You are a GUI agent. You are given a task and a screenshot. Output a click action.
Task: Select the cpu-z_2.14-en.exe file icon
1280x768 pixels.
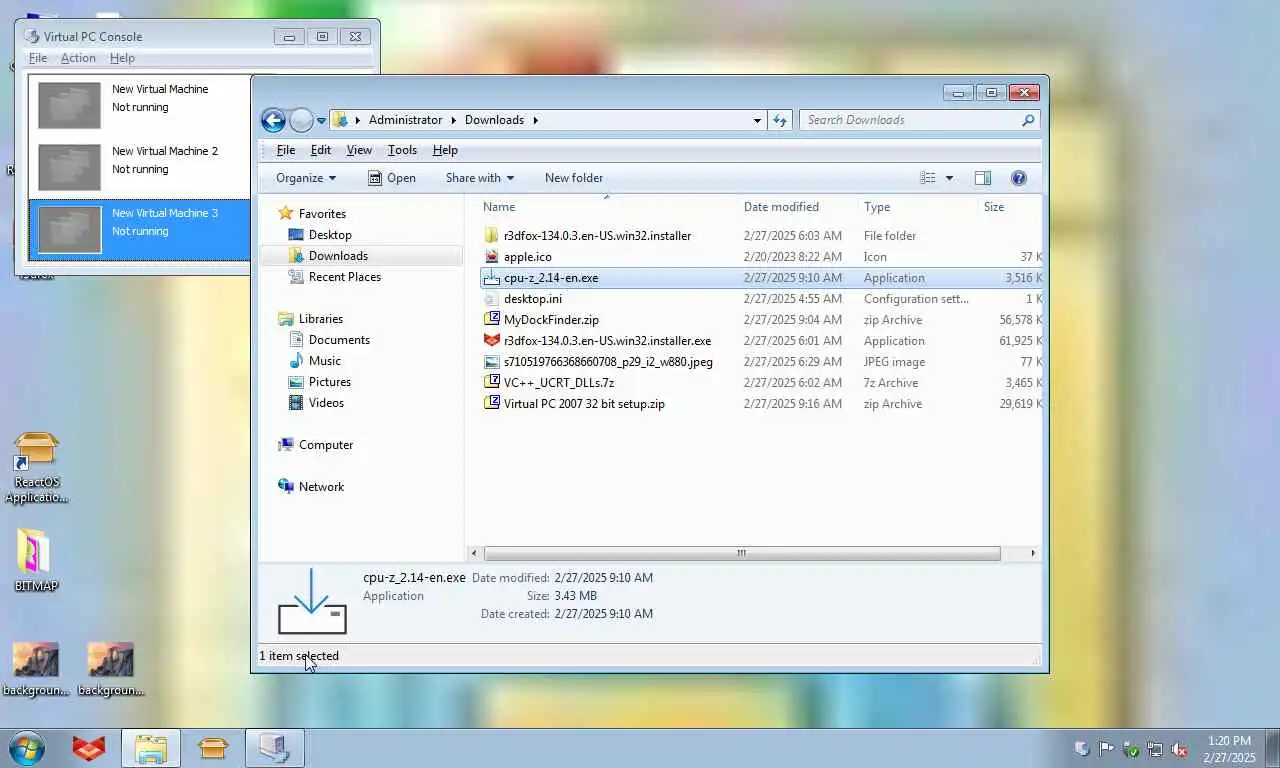[x=491, y=278]
